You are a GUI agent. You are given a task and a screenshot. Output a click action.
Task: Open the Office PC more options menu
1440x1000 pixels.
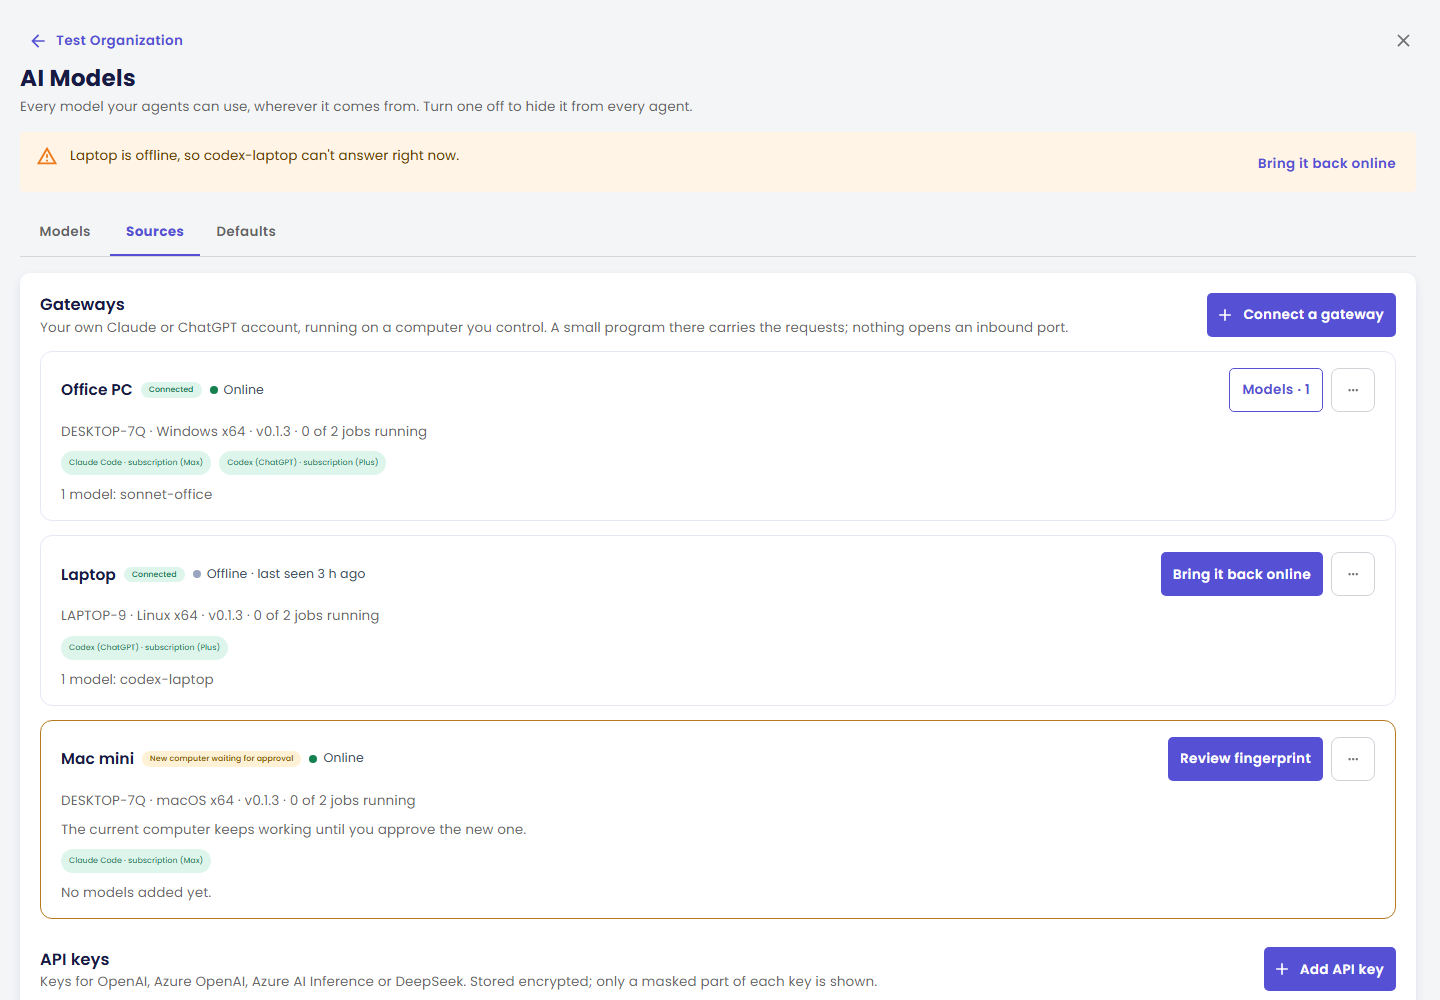click(1353, 390)
